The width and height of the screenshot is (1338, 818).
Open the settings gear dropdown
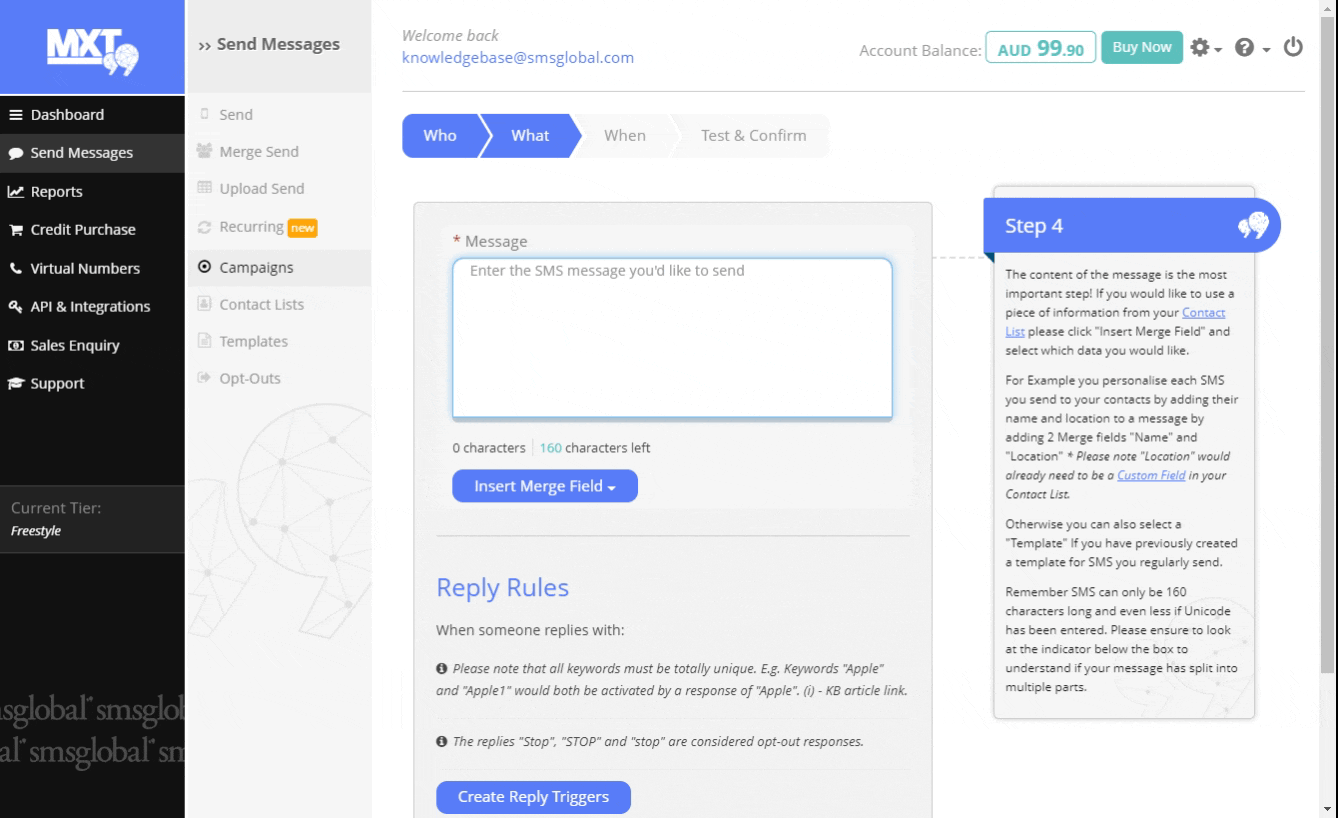click(1204, 48)
